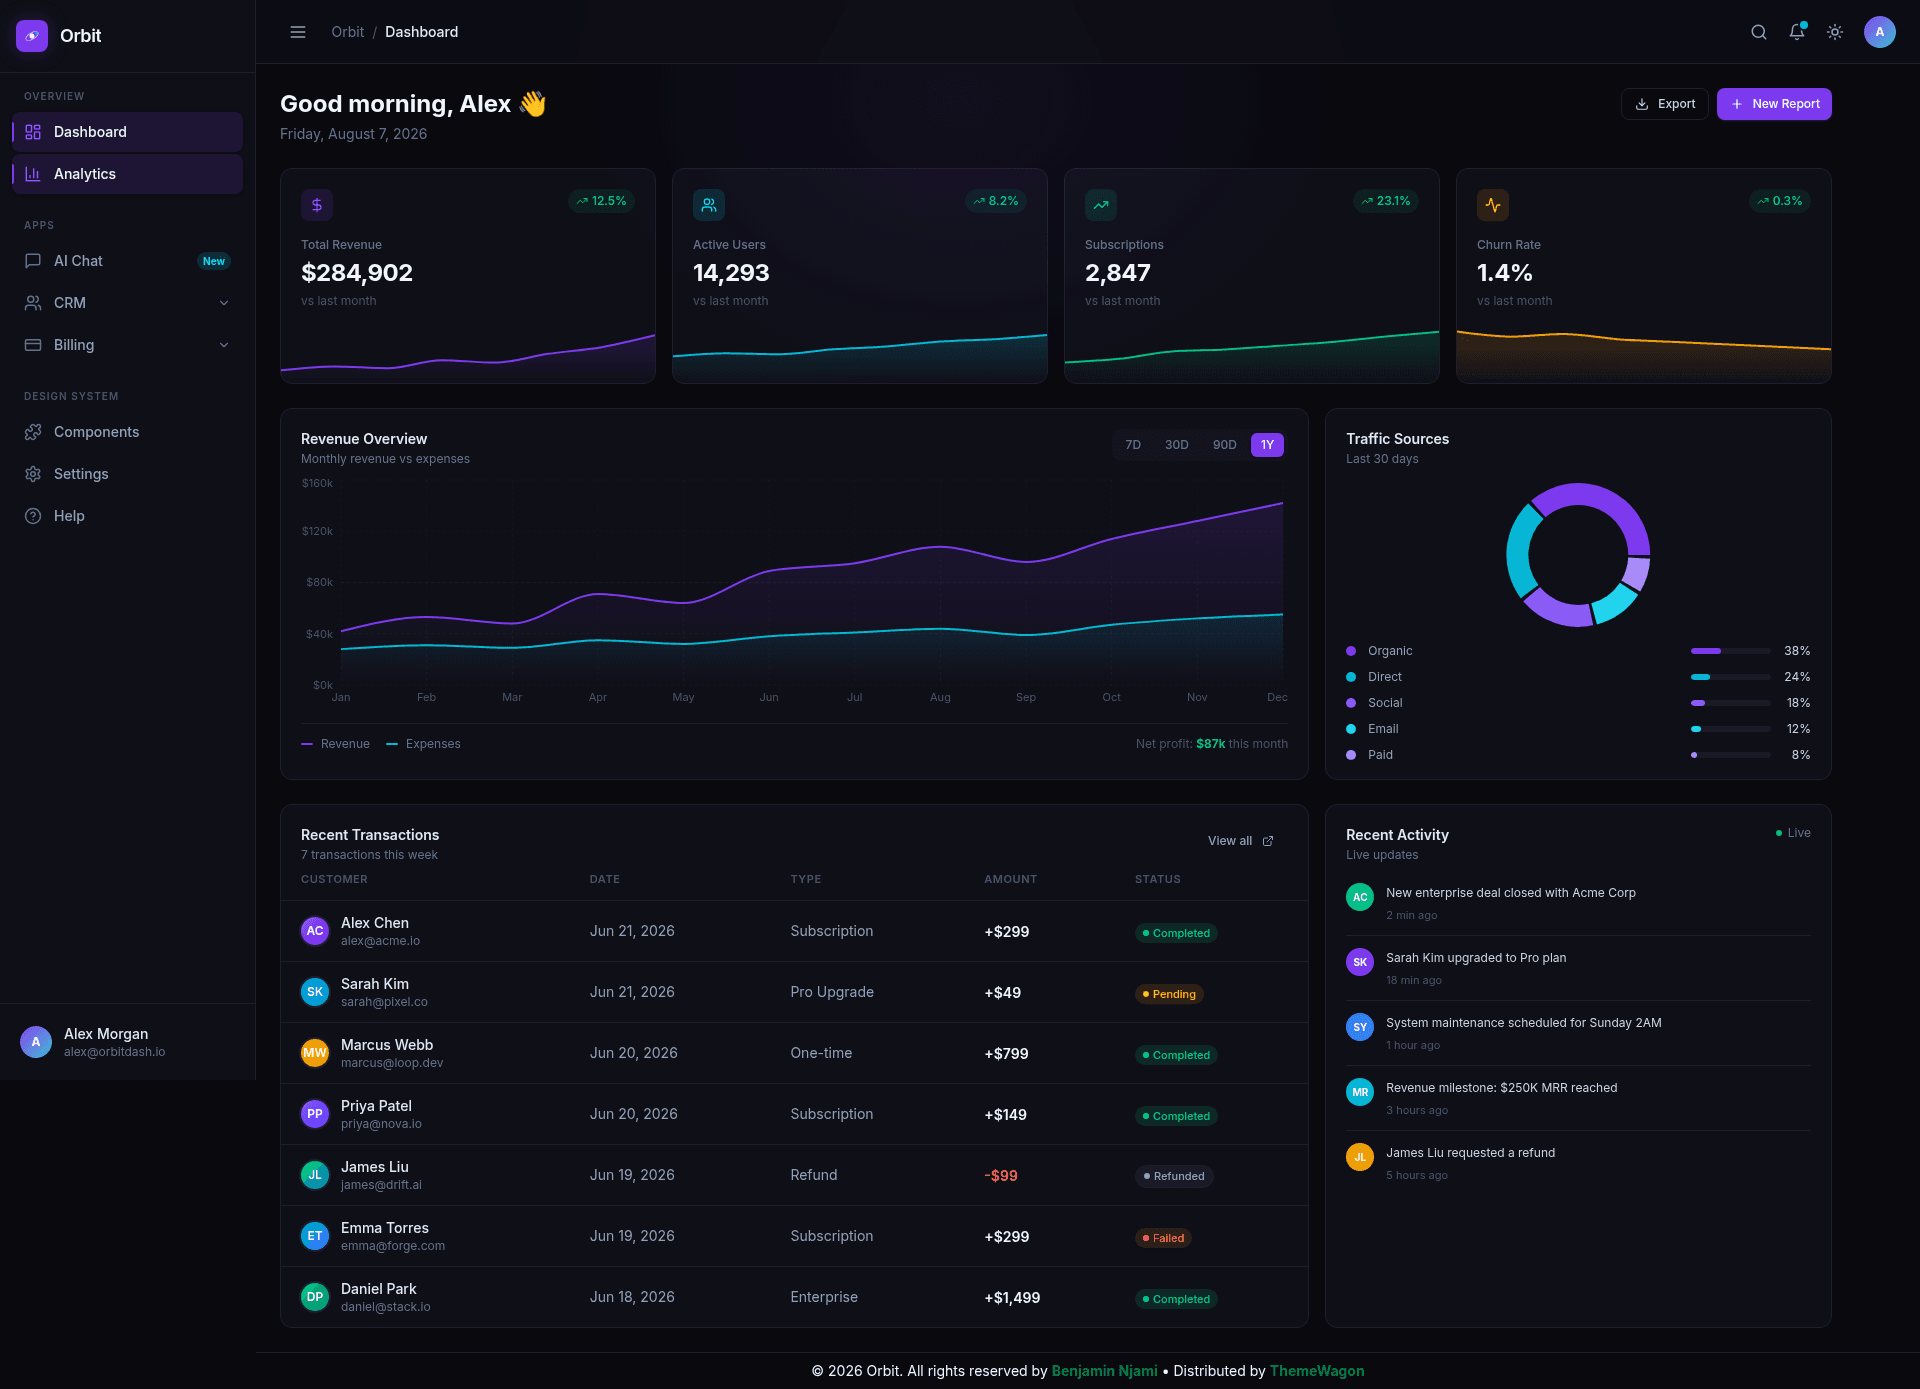Screen dimensions: 1920x1389
Task: Toggle the Expenses legend item
Action: click(423, 744)
